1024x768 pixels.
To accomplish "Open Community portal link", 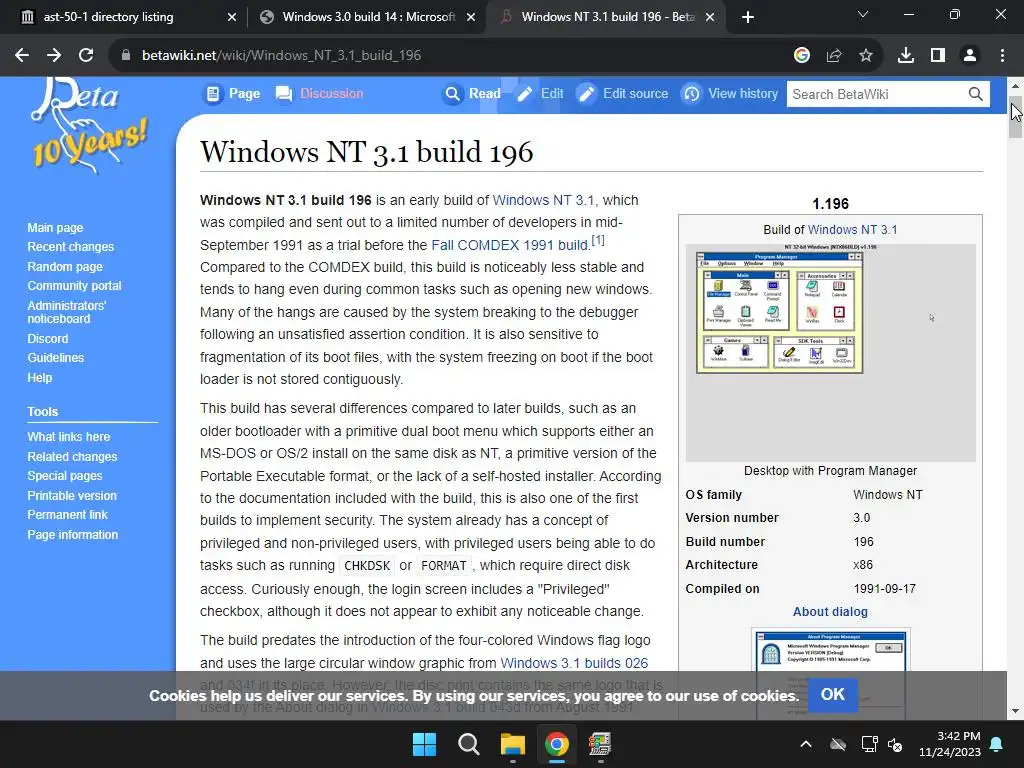I will [x=74, y=285].
